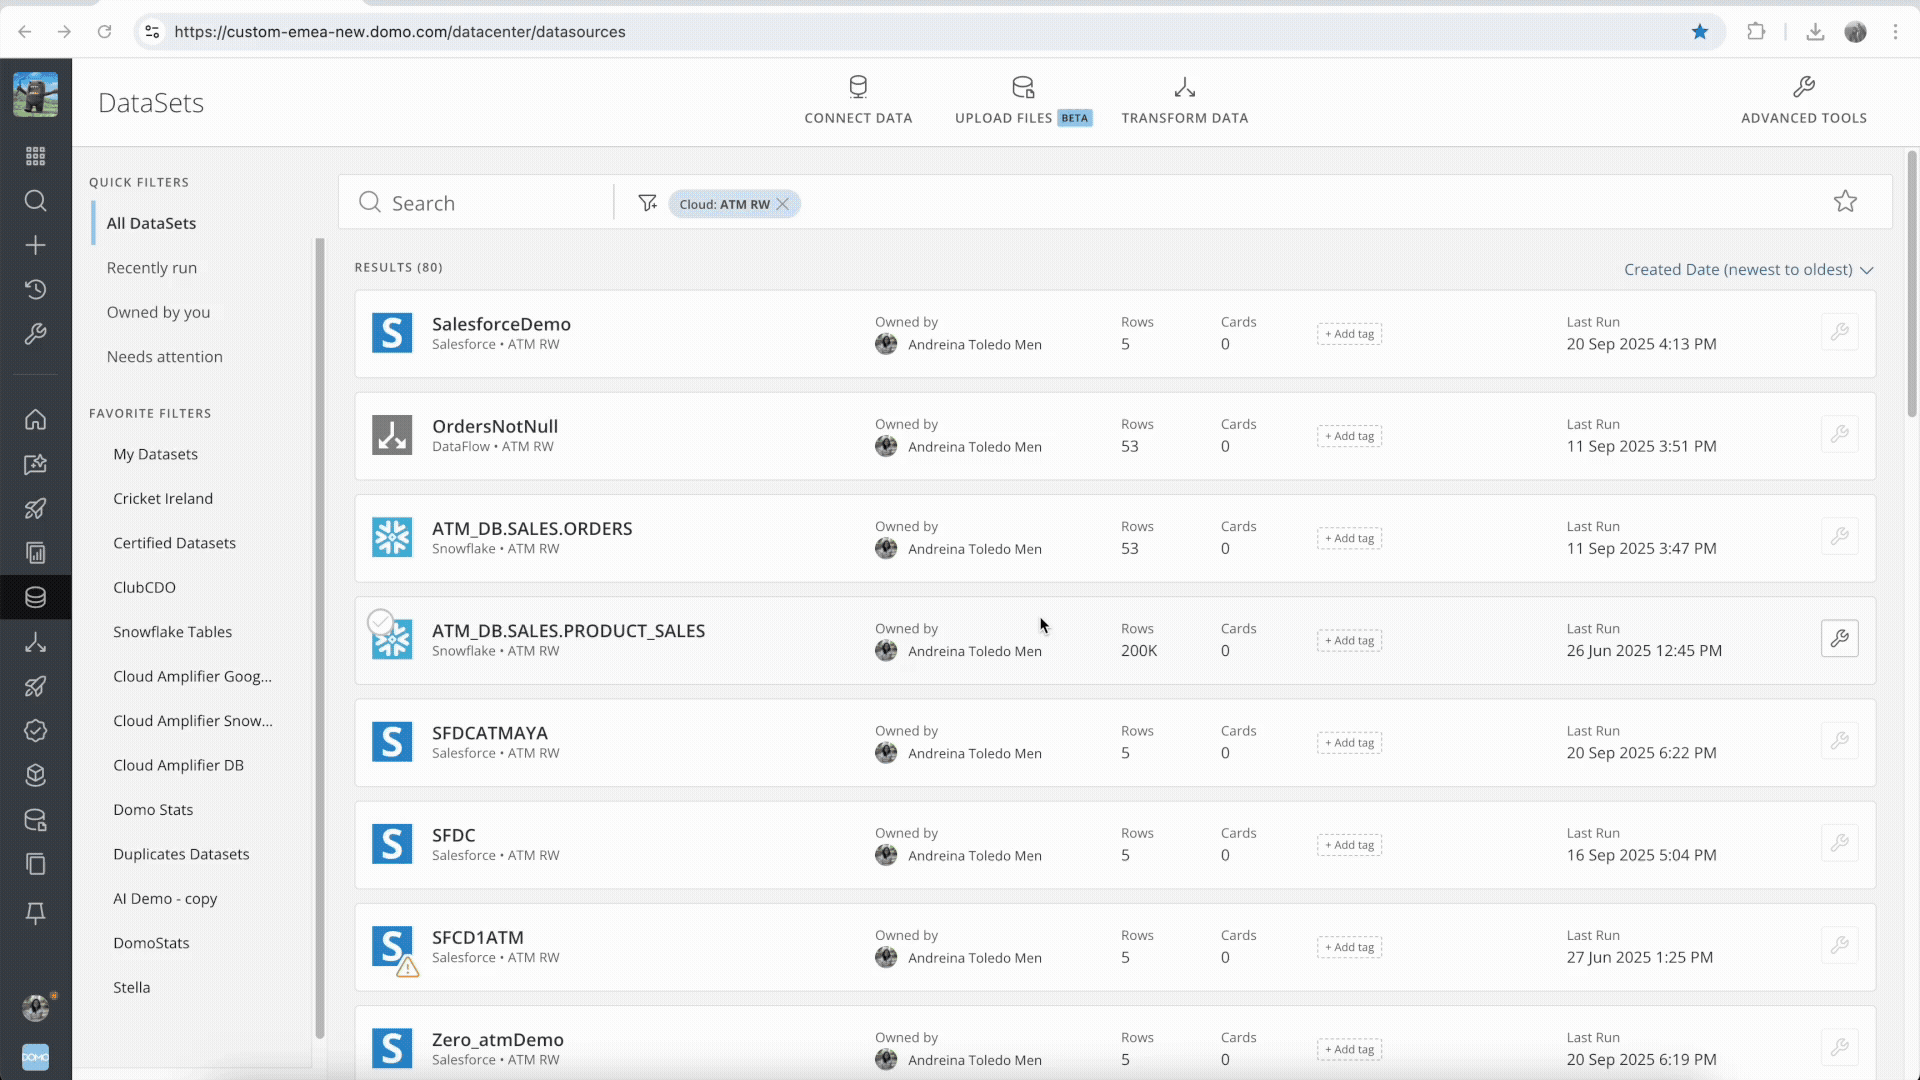
Task: Open wrench menu for SFDC row
Action: coord(1839,843)
